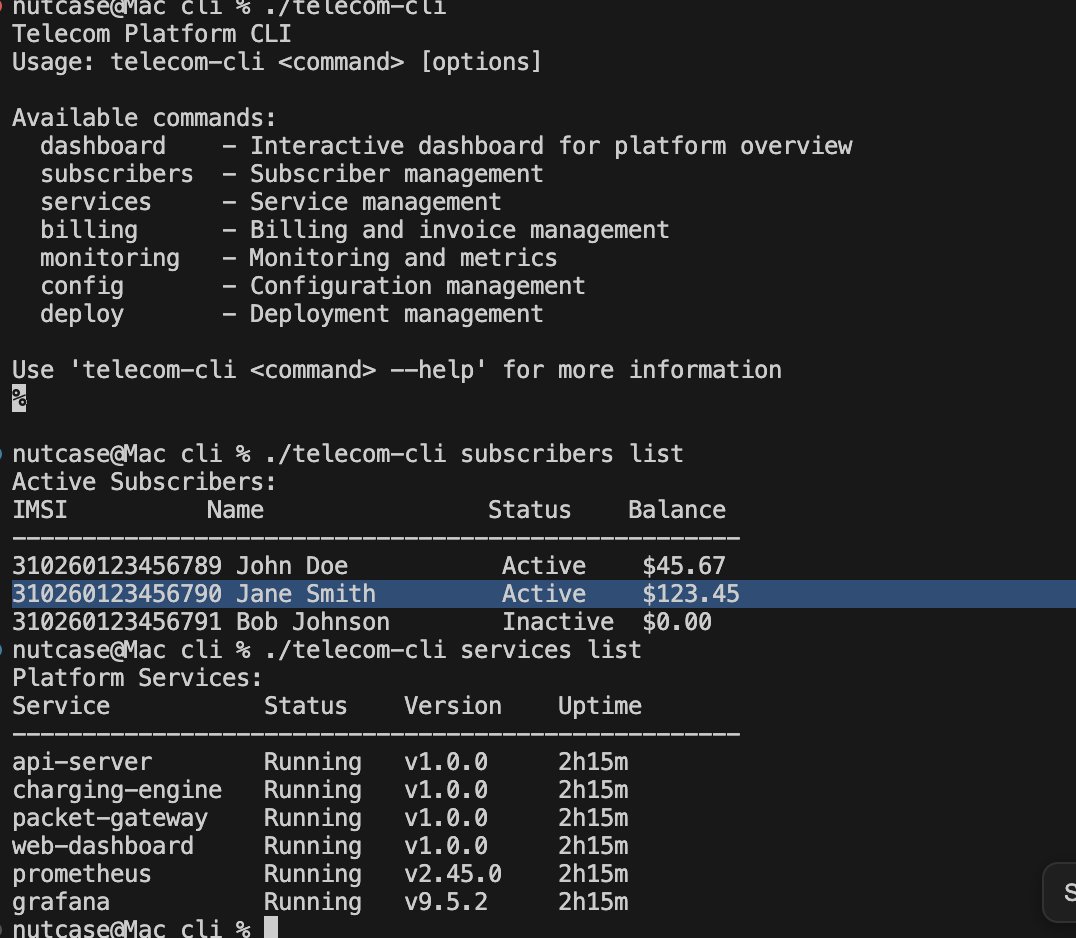Click the './telecom-cli subscribers list' command line
Screen dimensions: 1076x938
(x=474, y=454)
